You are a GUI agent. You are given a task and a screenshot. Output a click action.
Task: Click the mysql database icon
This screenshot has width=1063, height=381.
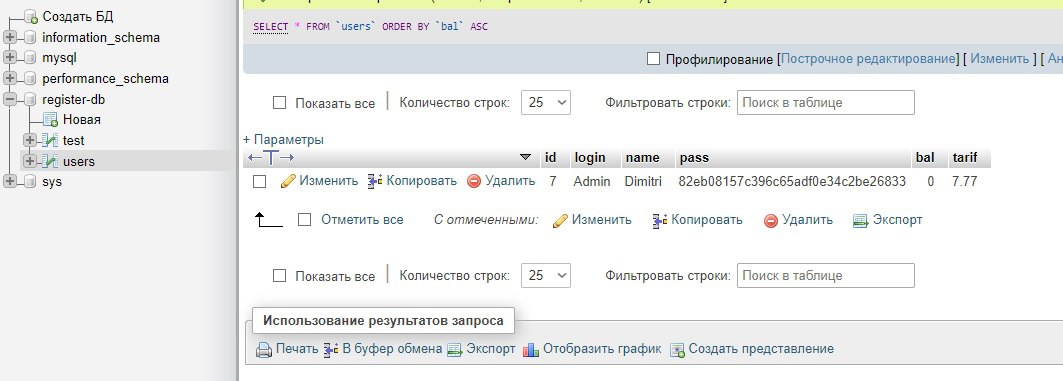(x=30, y=58)
